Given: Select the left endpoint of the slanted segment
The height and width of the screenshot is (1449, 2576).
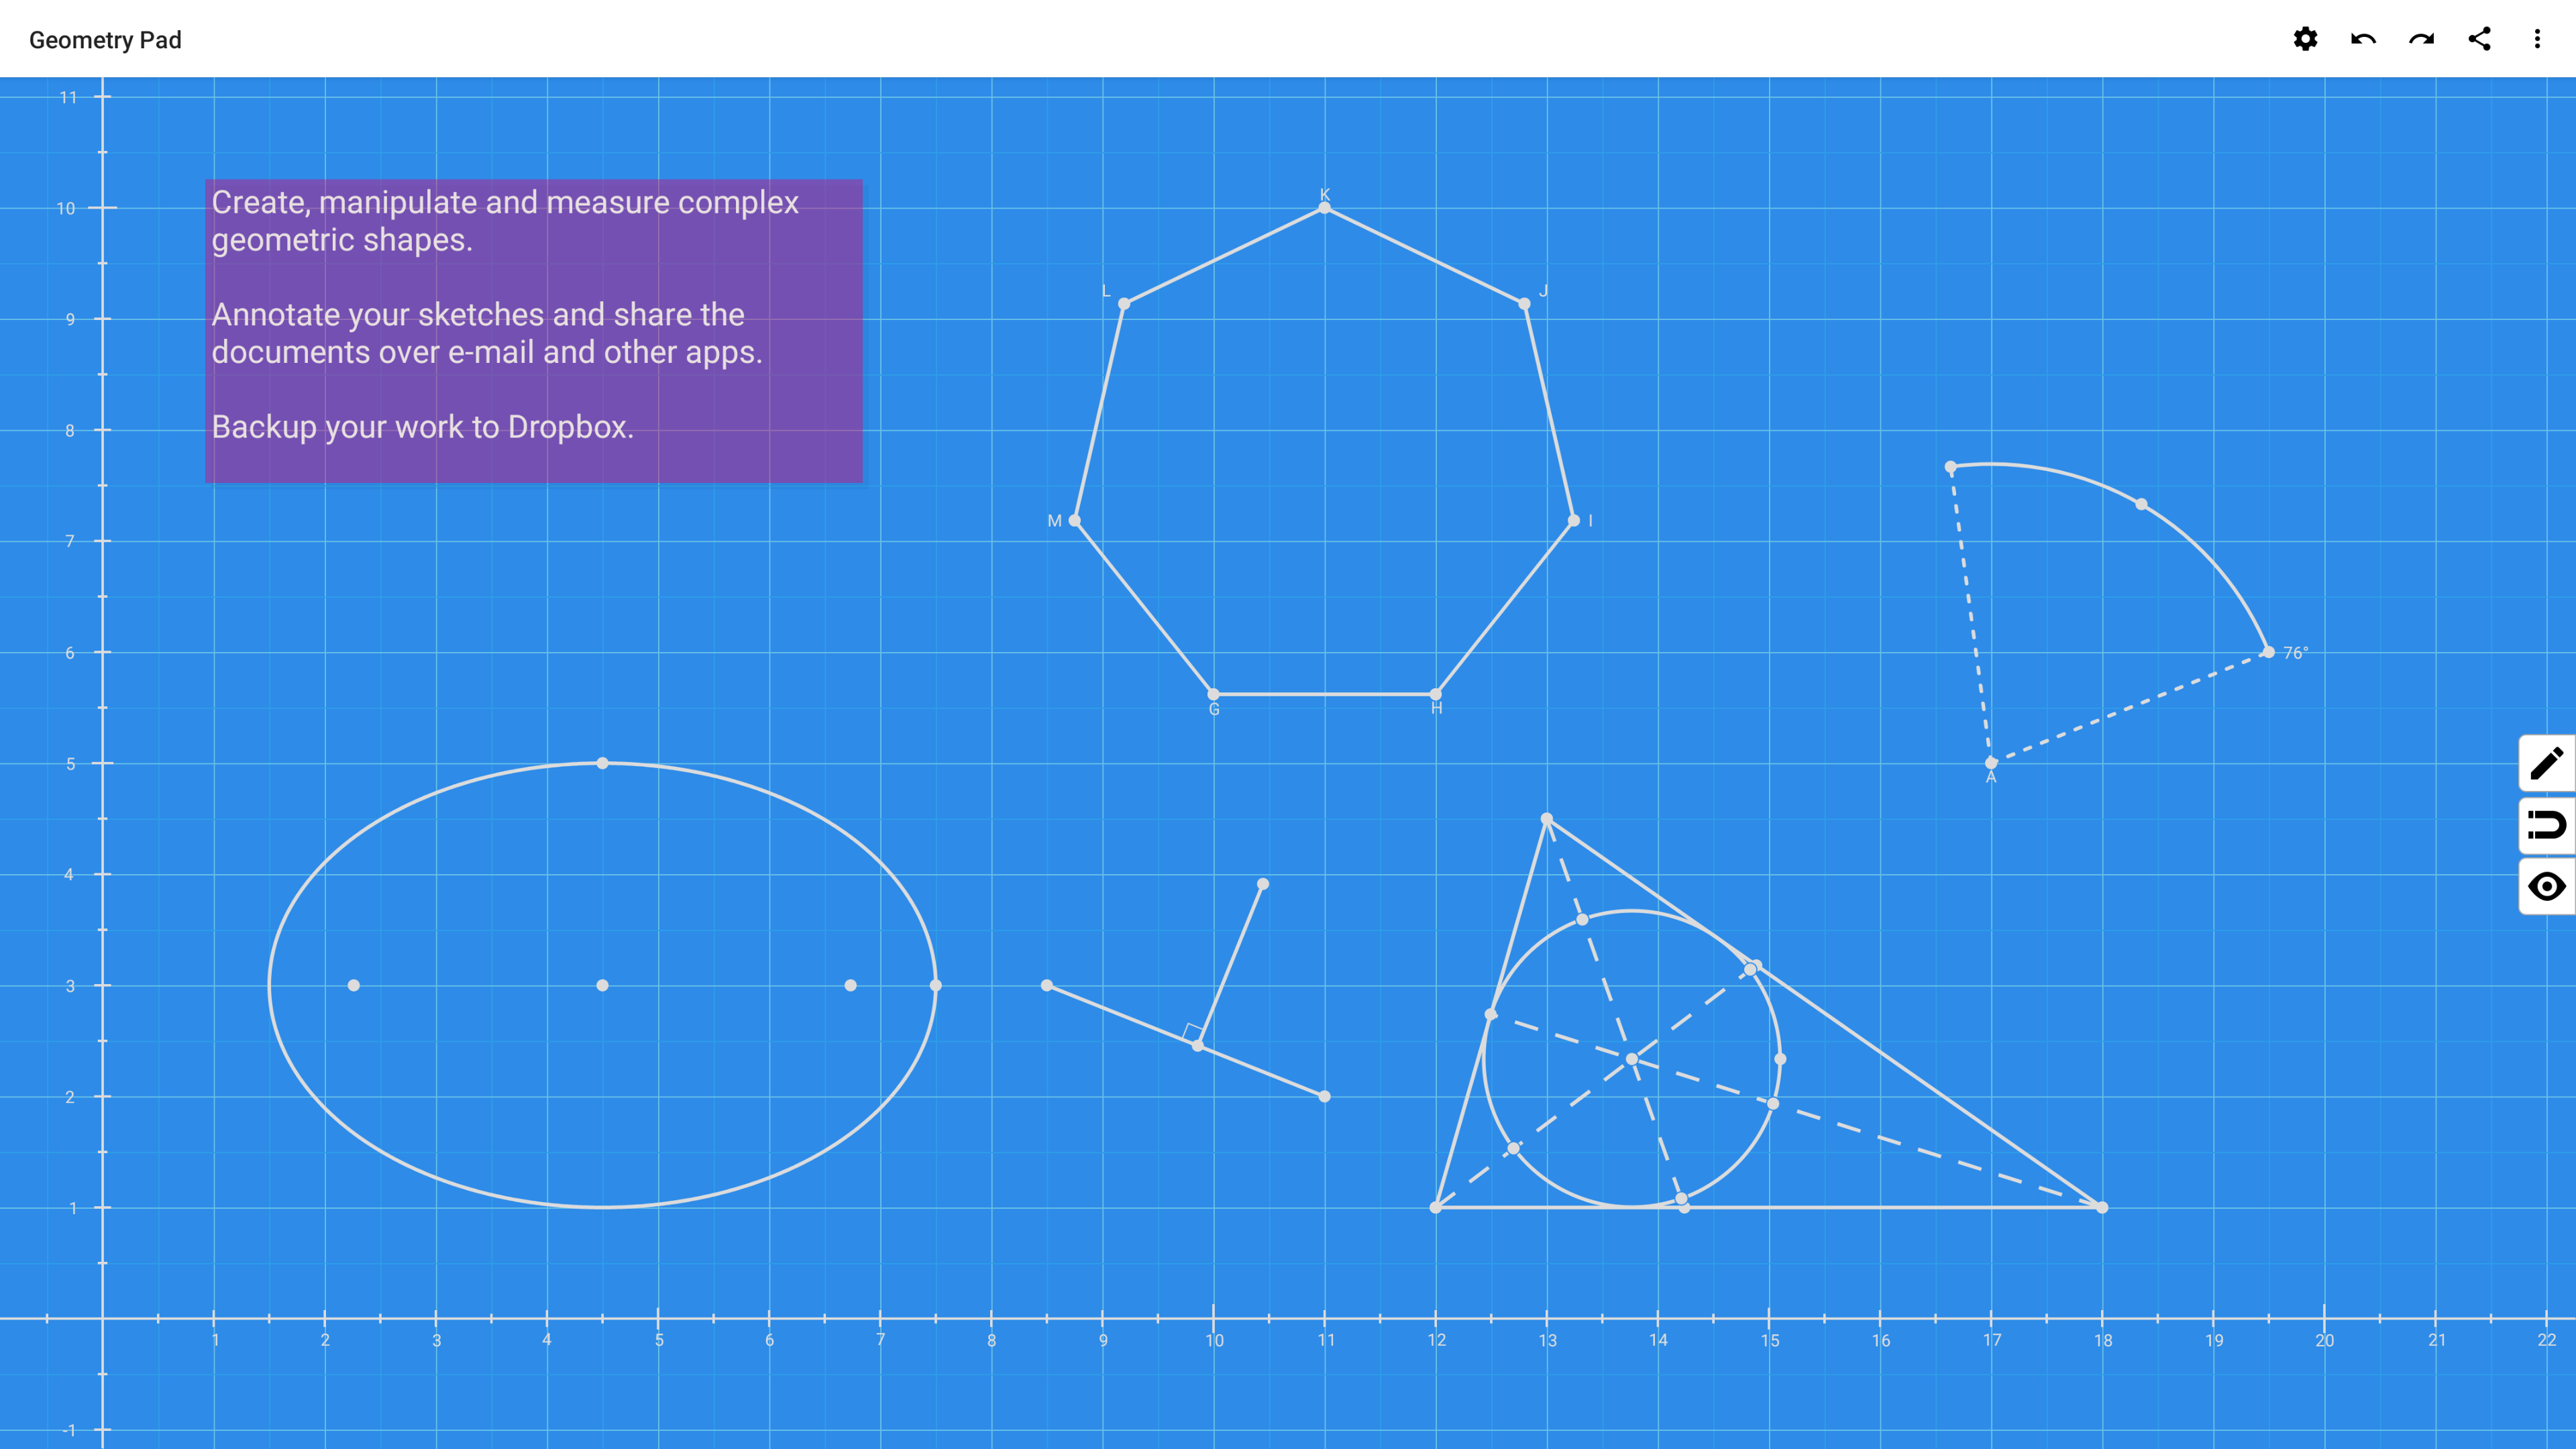Looking at the screenshot, I should 1047,985.
